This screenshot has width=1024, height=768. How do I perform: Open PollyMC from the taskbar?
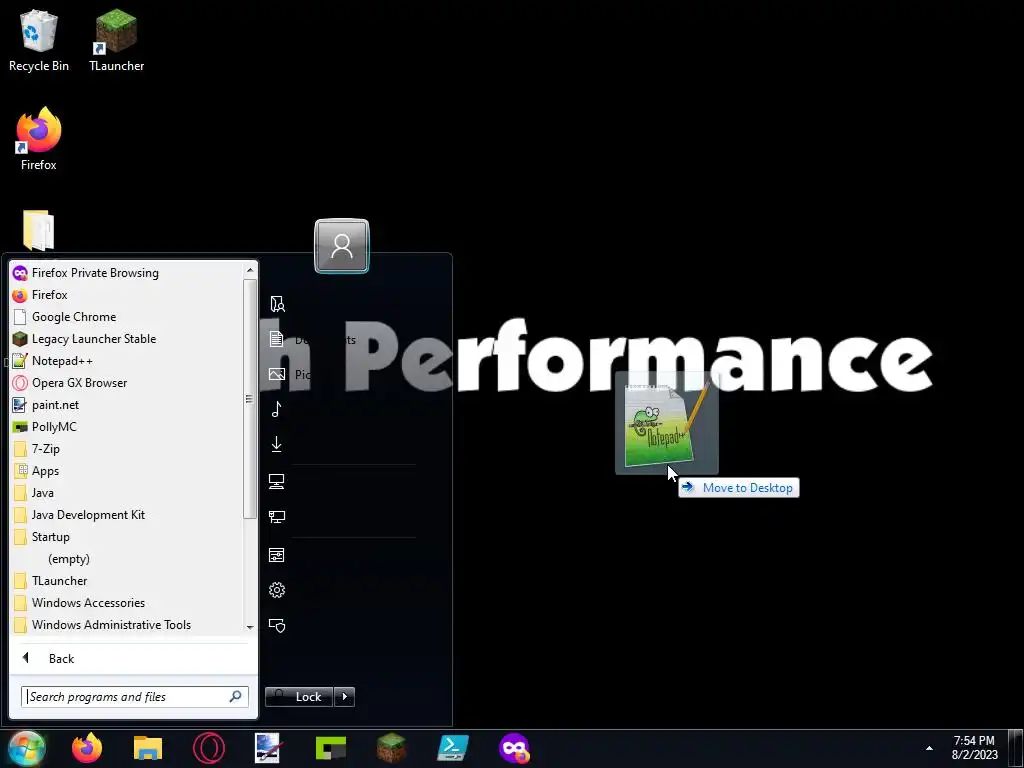click(331, 748)
